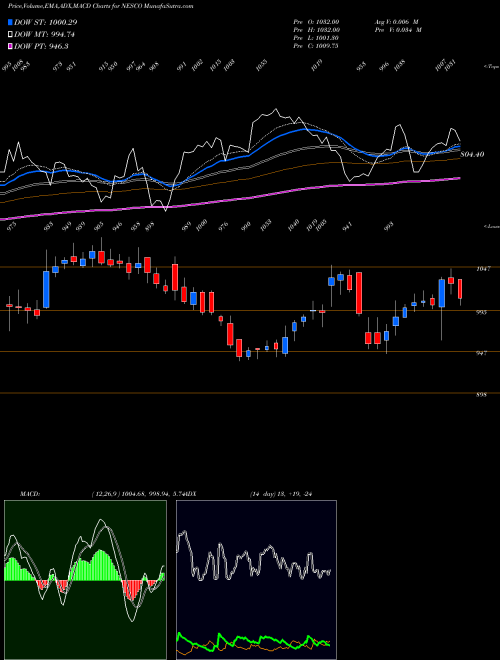Click the 804.40 EMA value label

pos(472,154)
